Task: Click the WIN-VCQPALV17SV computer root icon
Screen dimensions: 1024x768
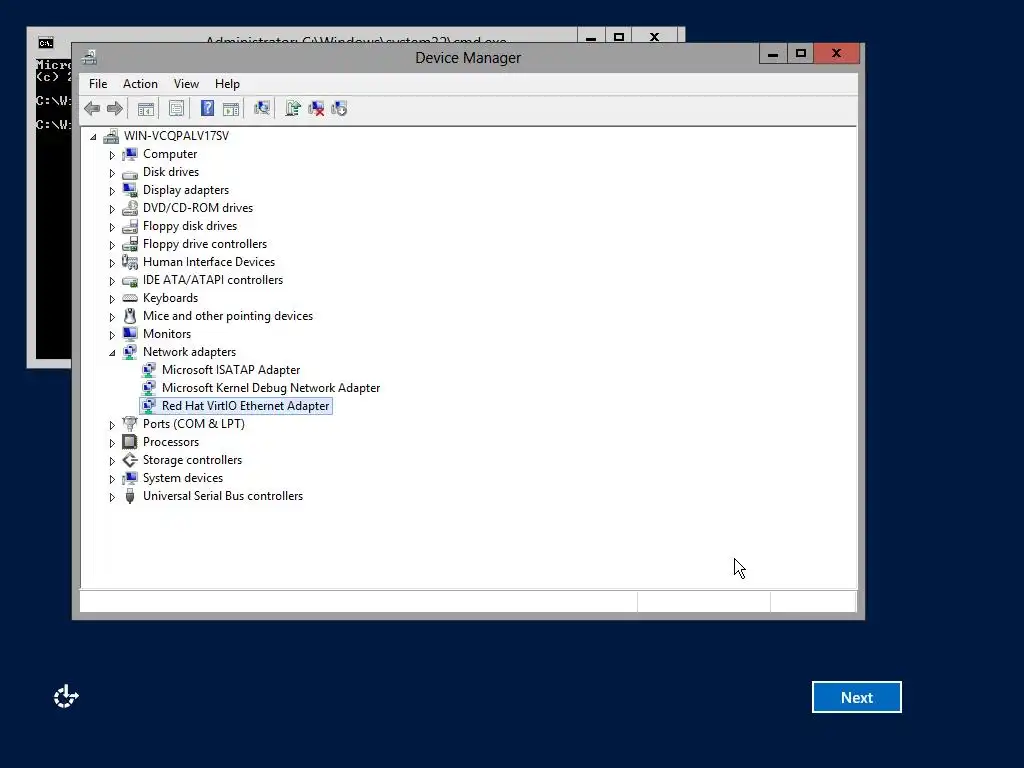Action: (111, 136)
